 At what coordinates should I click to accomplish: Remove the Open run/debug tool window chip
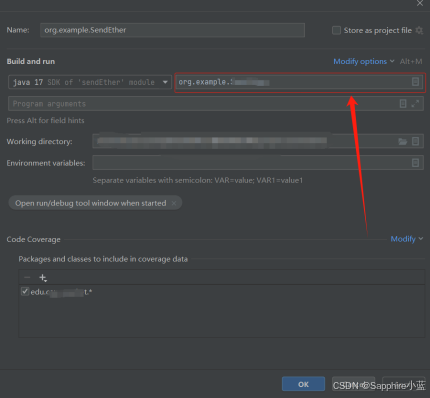pyautogui.click(x=174, y=203)
